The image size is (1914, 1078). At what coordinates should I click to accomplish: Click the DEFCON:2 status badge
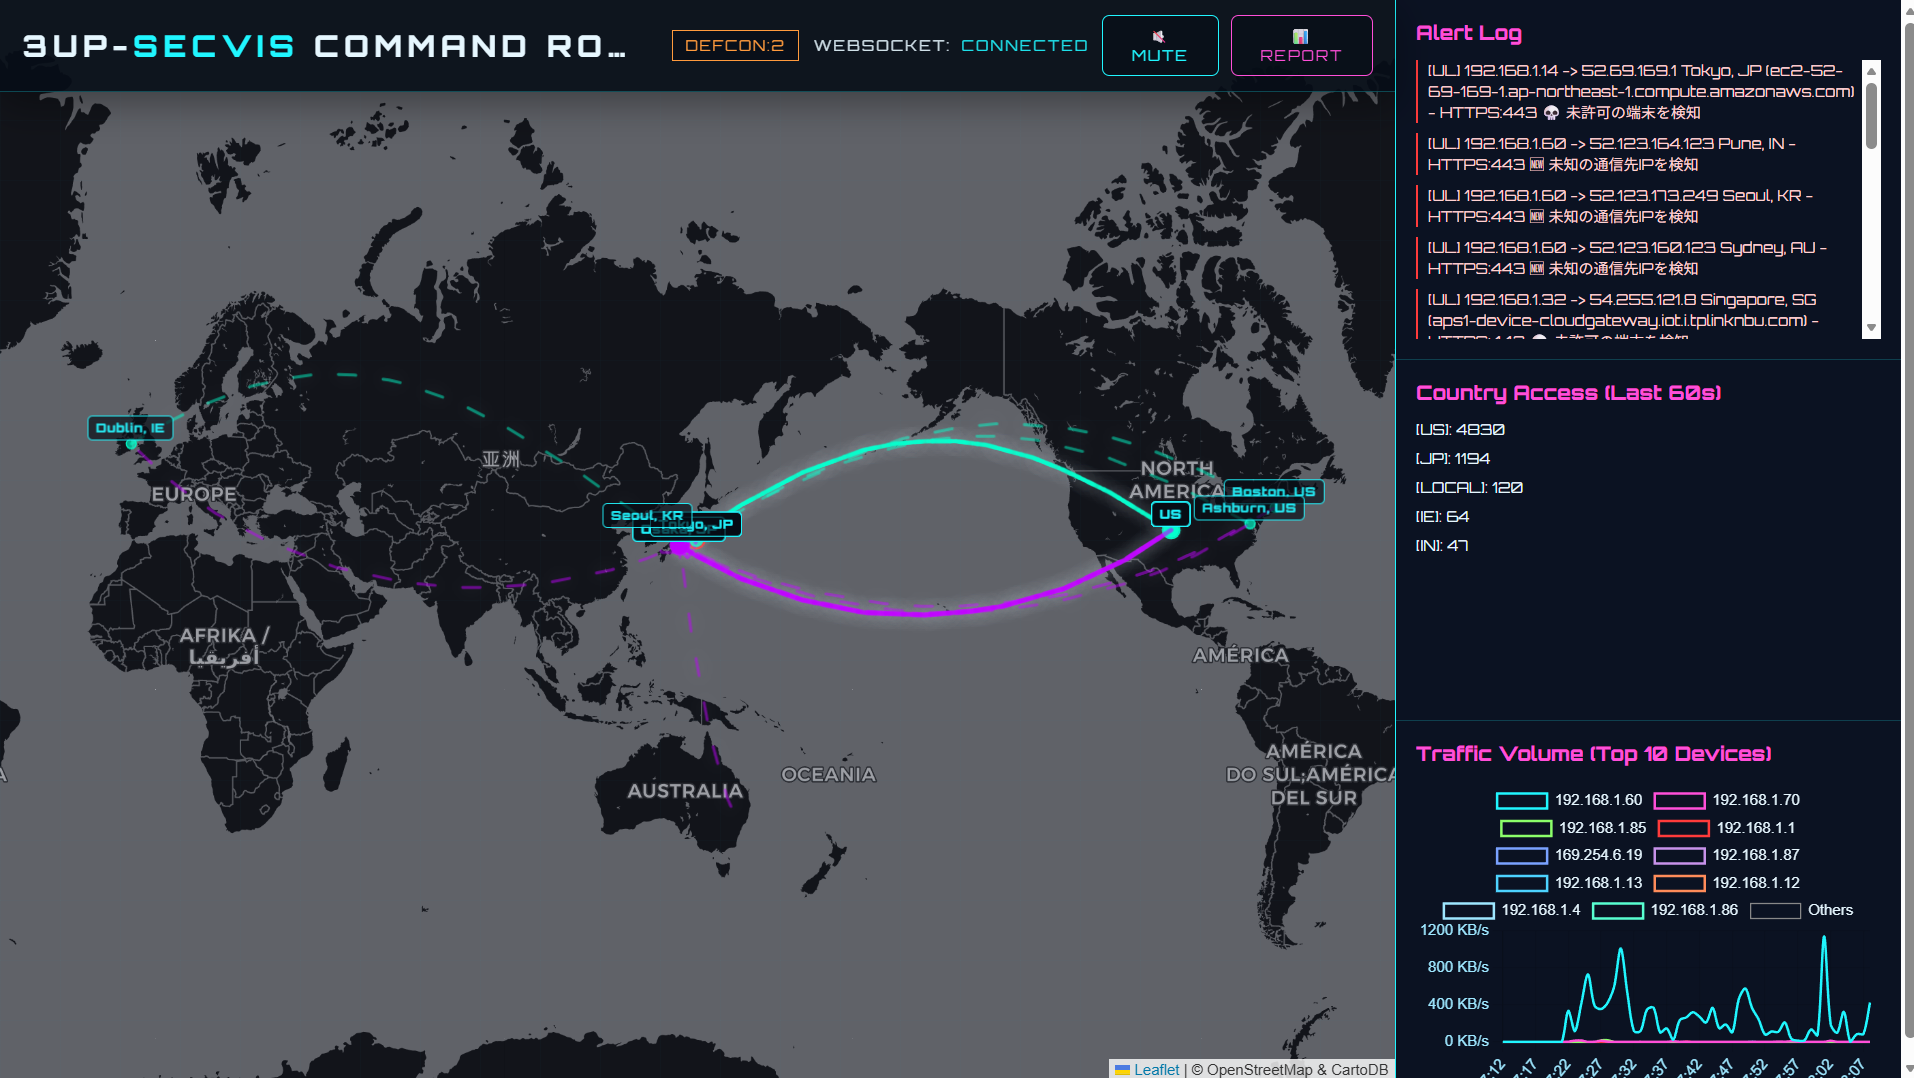[x=735, y=46]
